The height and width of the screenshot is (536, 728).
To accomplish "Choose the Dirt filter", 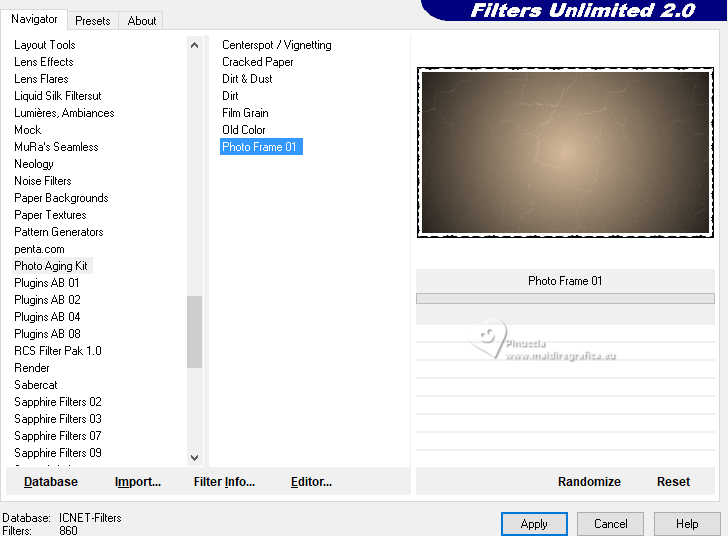I will pos(230,96).
